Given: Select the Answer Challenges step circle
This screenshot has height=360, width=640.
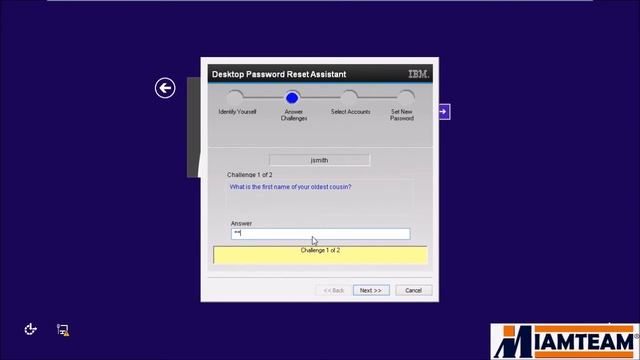Looking at the screenshot, I should tap(292, 98).
